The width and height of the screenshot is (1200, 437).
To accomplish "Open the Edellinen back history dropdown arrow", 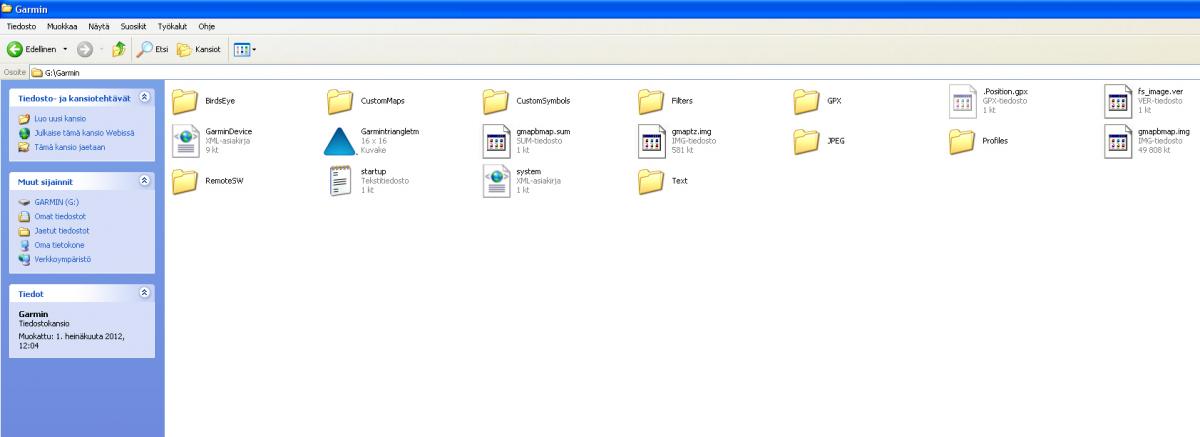I will click(x=65, y=49).
